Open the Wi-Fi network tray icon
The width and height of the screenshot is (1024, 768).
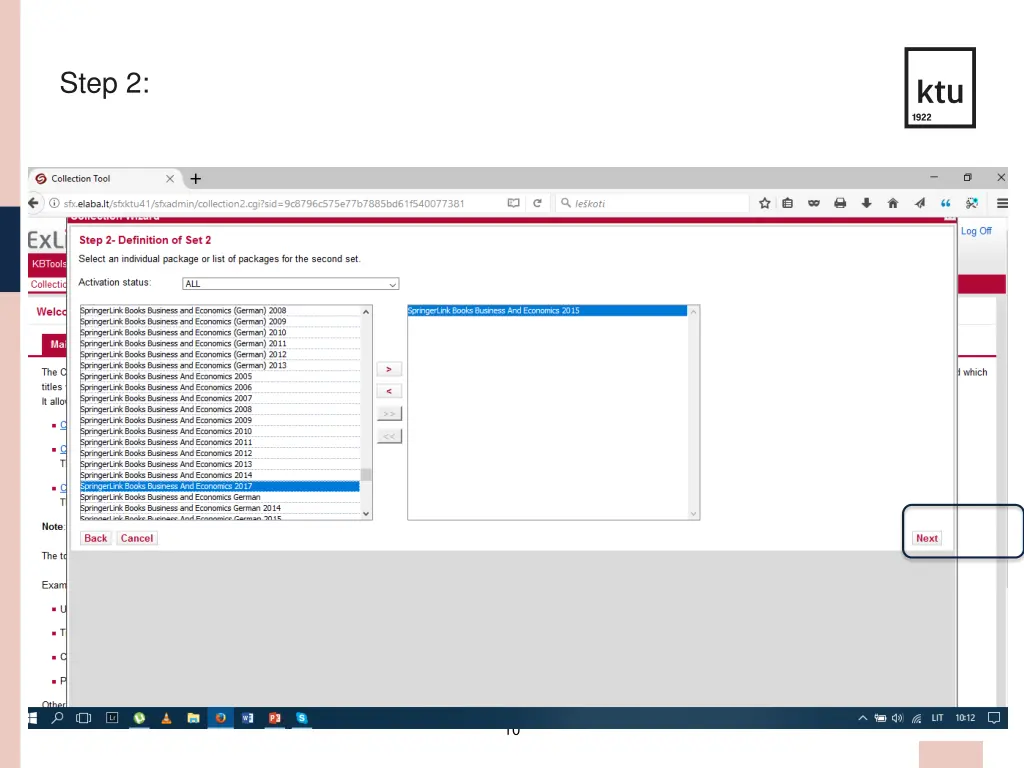(916, 718)
